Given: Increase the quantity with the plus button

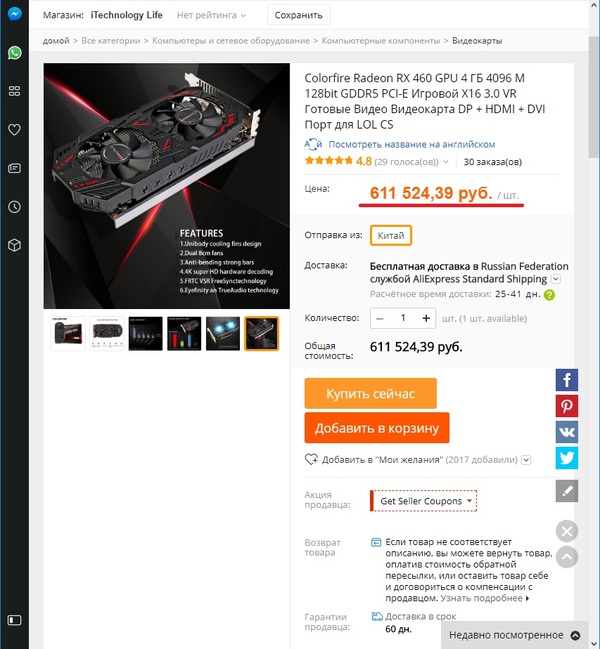Looking at the screenshot, I should click(x=426, y=318).
